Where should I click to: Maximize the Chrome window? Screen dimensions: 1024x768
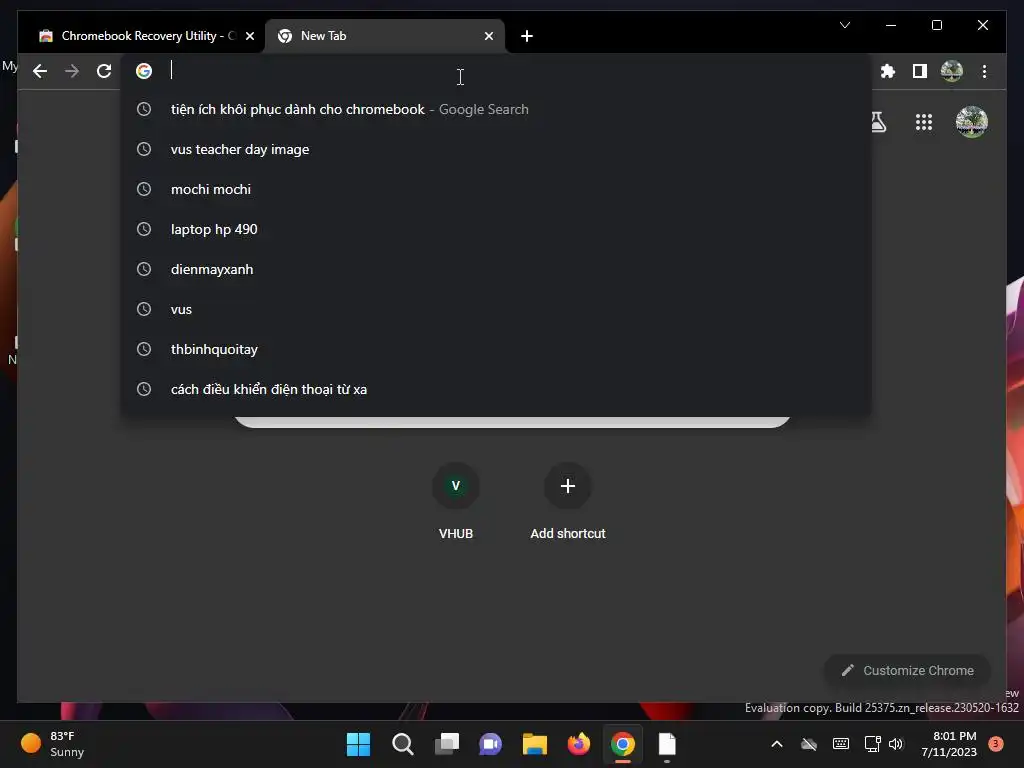coord(936,25)
